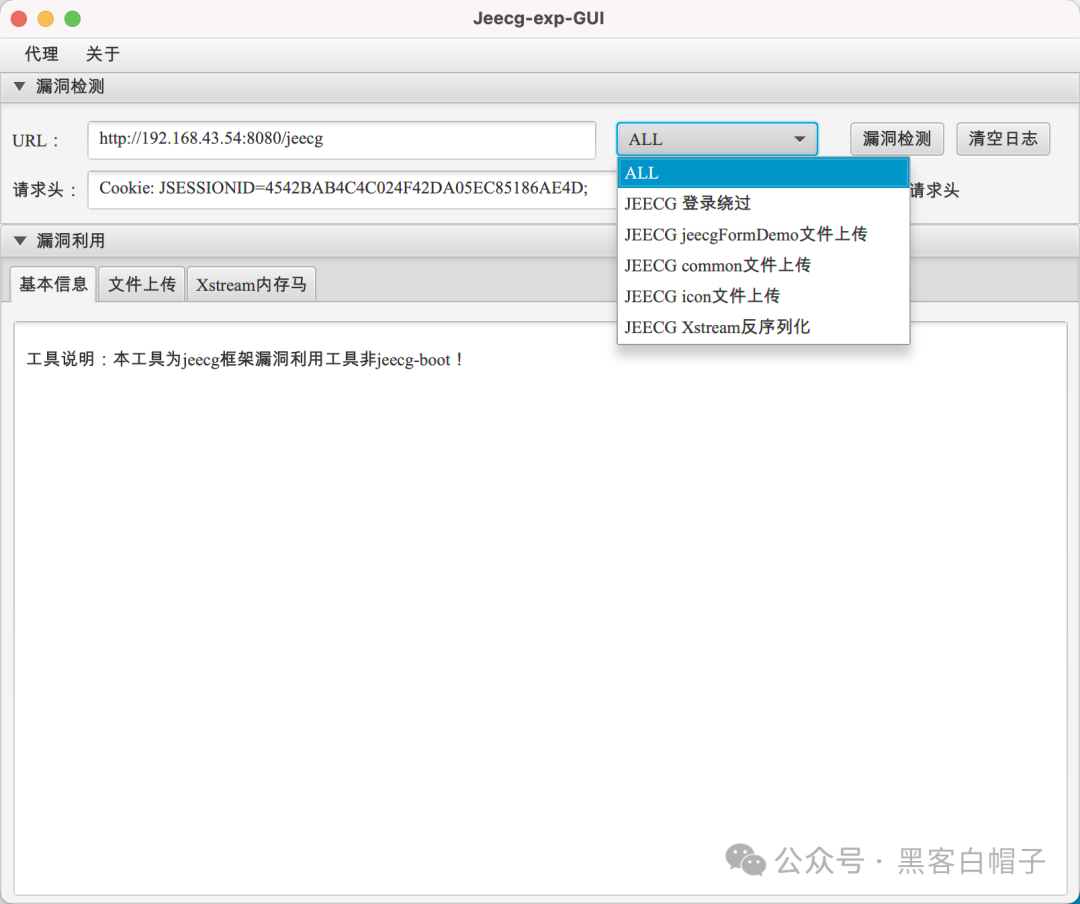Click the 清空日志 button
Viewport: 1080px width, 904px height.
(1003, 139)
